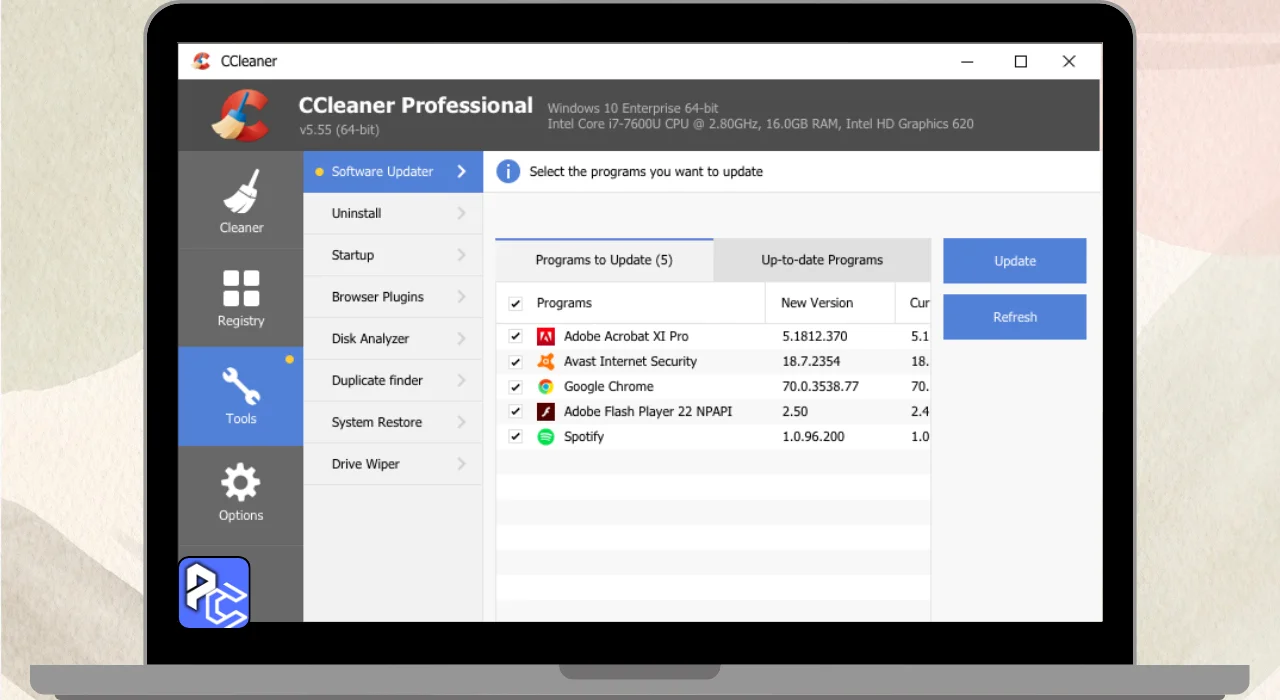
Task: Expand the Software Updater chevron
Action: point(461,171)
